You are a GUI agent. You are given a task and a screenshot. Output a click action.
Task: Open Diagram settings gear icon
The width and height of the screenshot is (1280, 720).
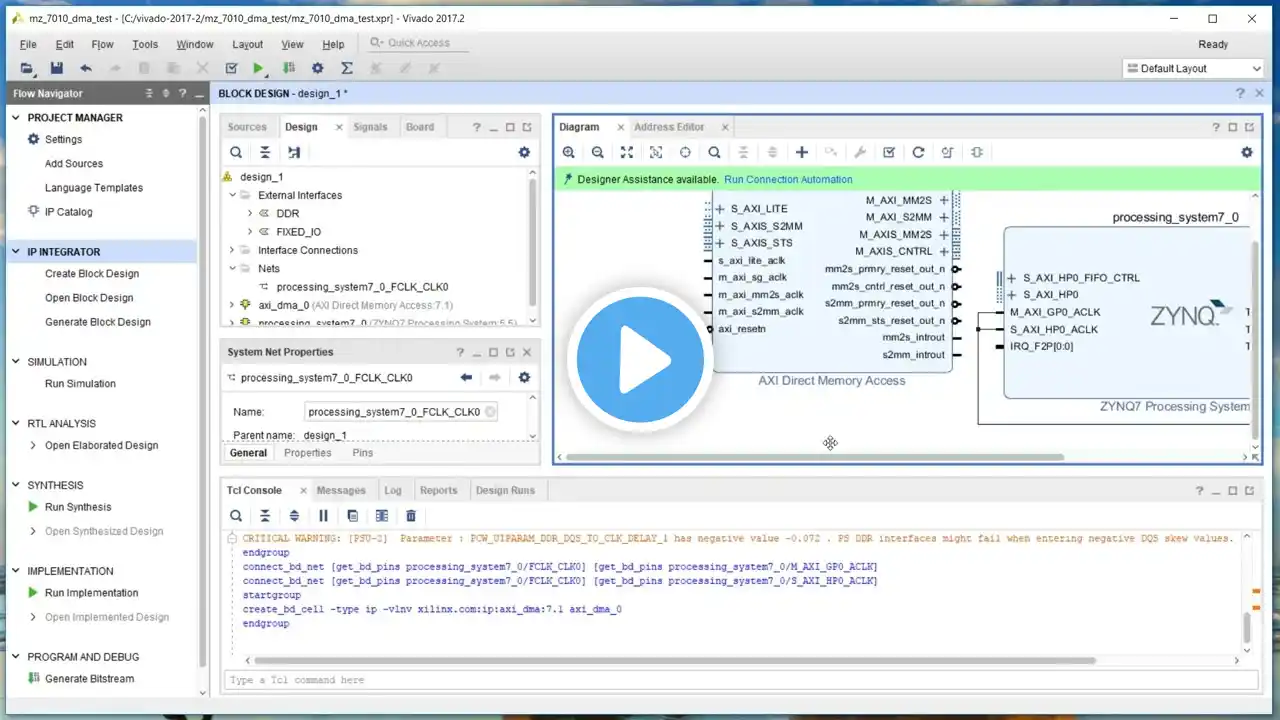pos(1246,152)
